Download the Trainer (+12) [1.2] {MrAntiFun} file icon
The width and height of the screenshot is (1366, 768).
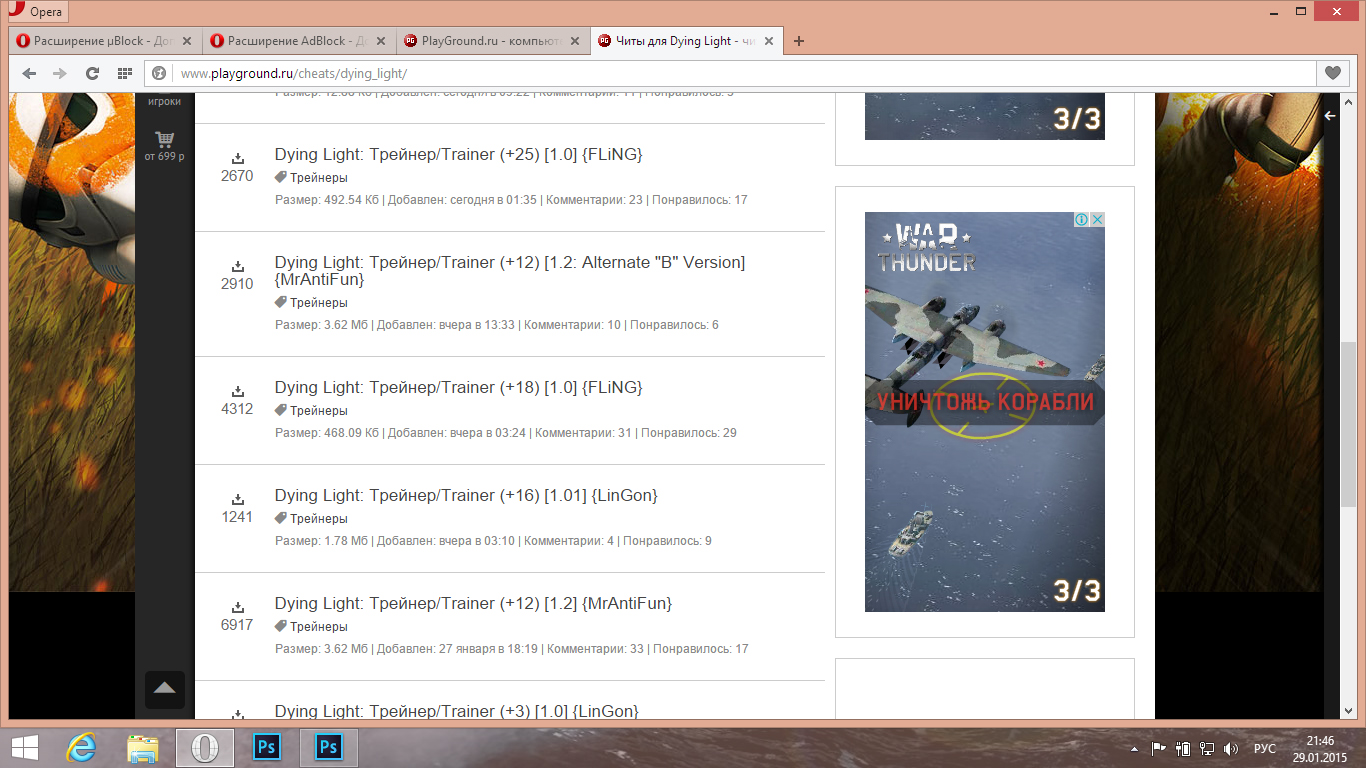[238, 607]
